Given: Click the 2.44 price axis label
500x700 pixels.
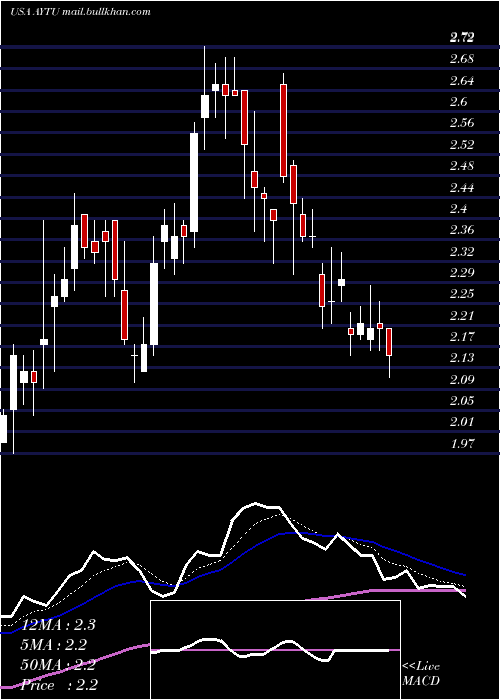Looking at the screenshot, I should pyautogui.click(x=462, y=187).
